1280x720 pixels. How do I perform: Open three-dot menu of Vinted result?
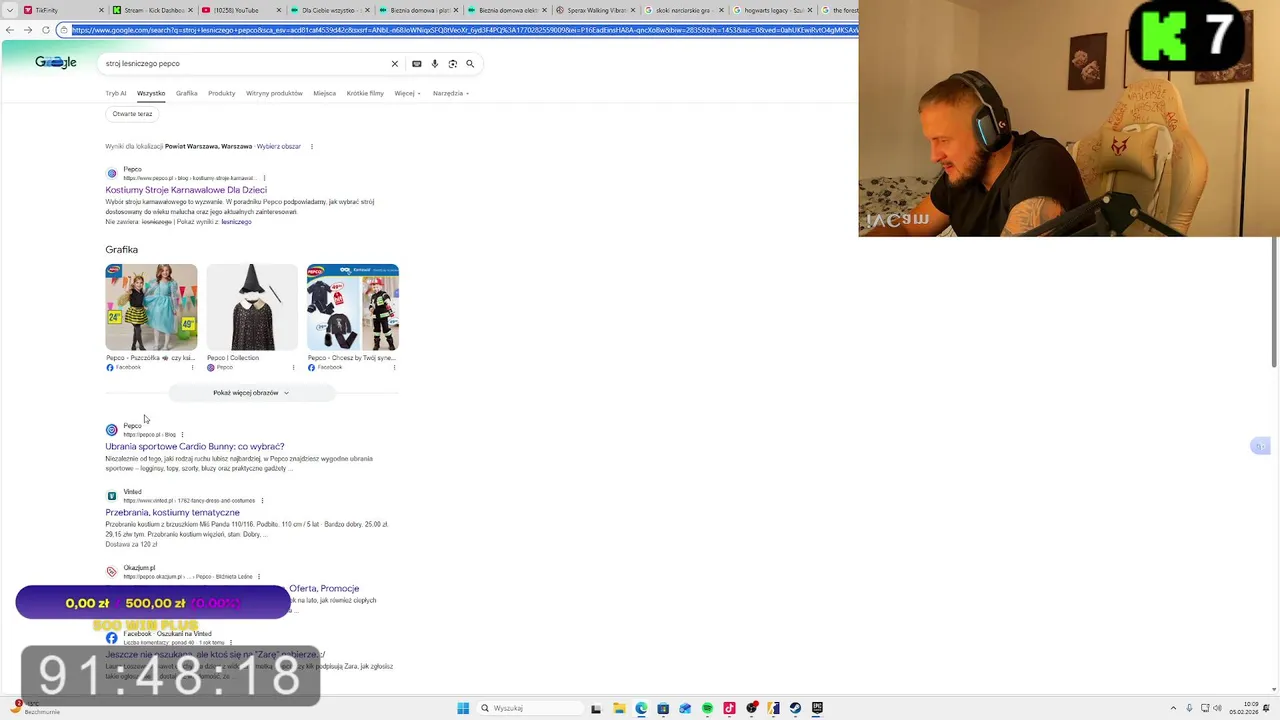tap(262, 500)
